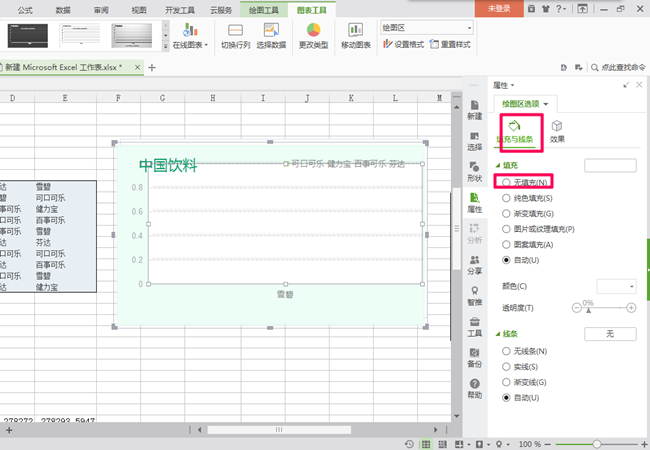Image resolution: width=650 pixels, height=450 pixels.
Task: Click the skin (shirt) icon in title bar
Action: 546,9
